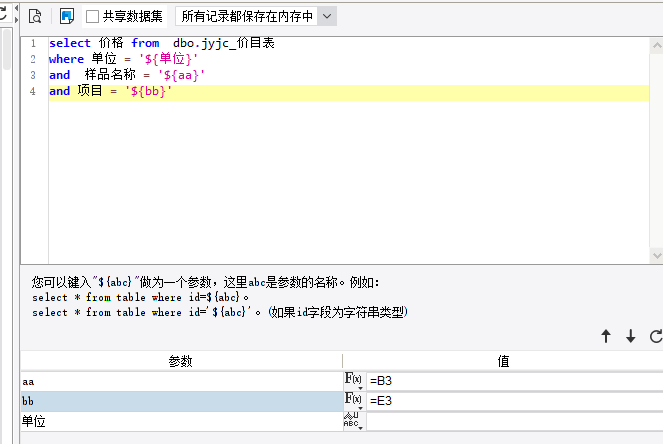
Task: Open the formula type selector for bb
Action: [x=353, y=400]
